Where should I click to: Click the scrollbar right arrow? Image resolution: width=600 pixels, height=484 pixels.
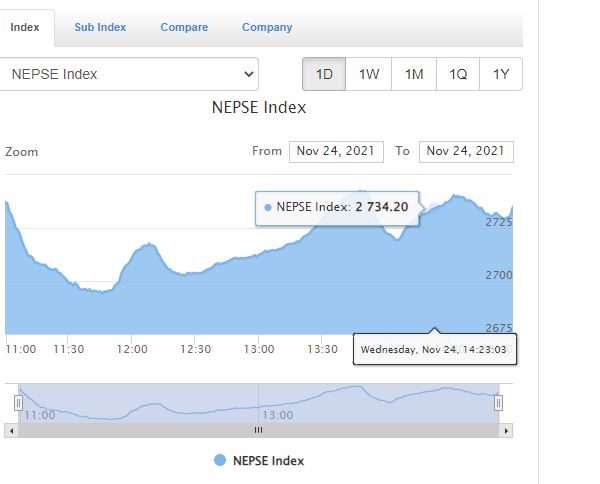pos(507,430)
